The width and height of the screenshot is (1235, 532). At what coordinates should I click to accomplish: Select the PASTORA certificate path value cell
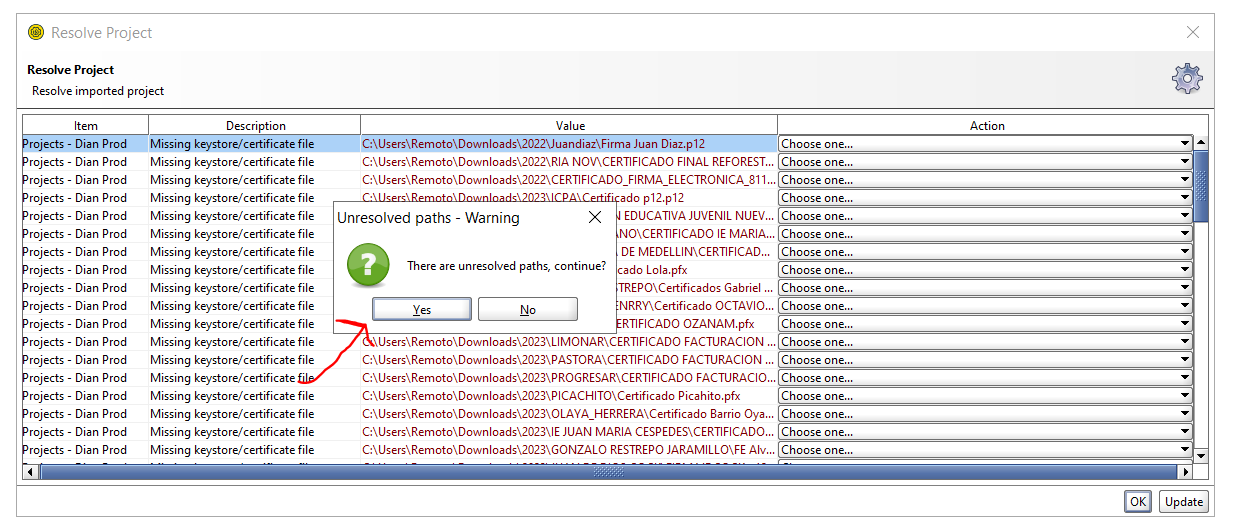click(568, 360)
